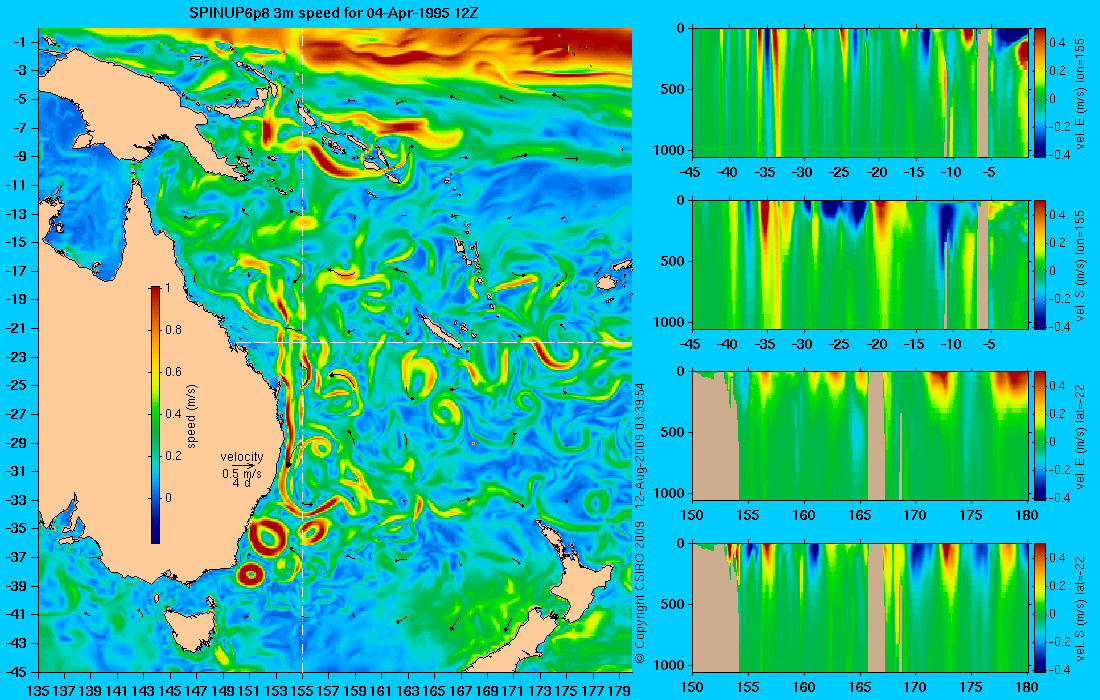
Task: Click the colorbar of the eastward velocity lon=155 section
Action: (1039, 93)
